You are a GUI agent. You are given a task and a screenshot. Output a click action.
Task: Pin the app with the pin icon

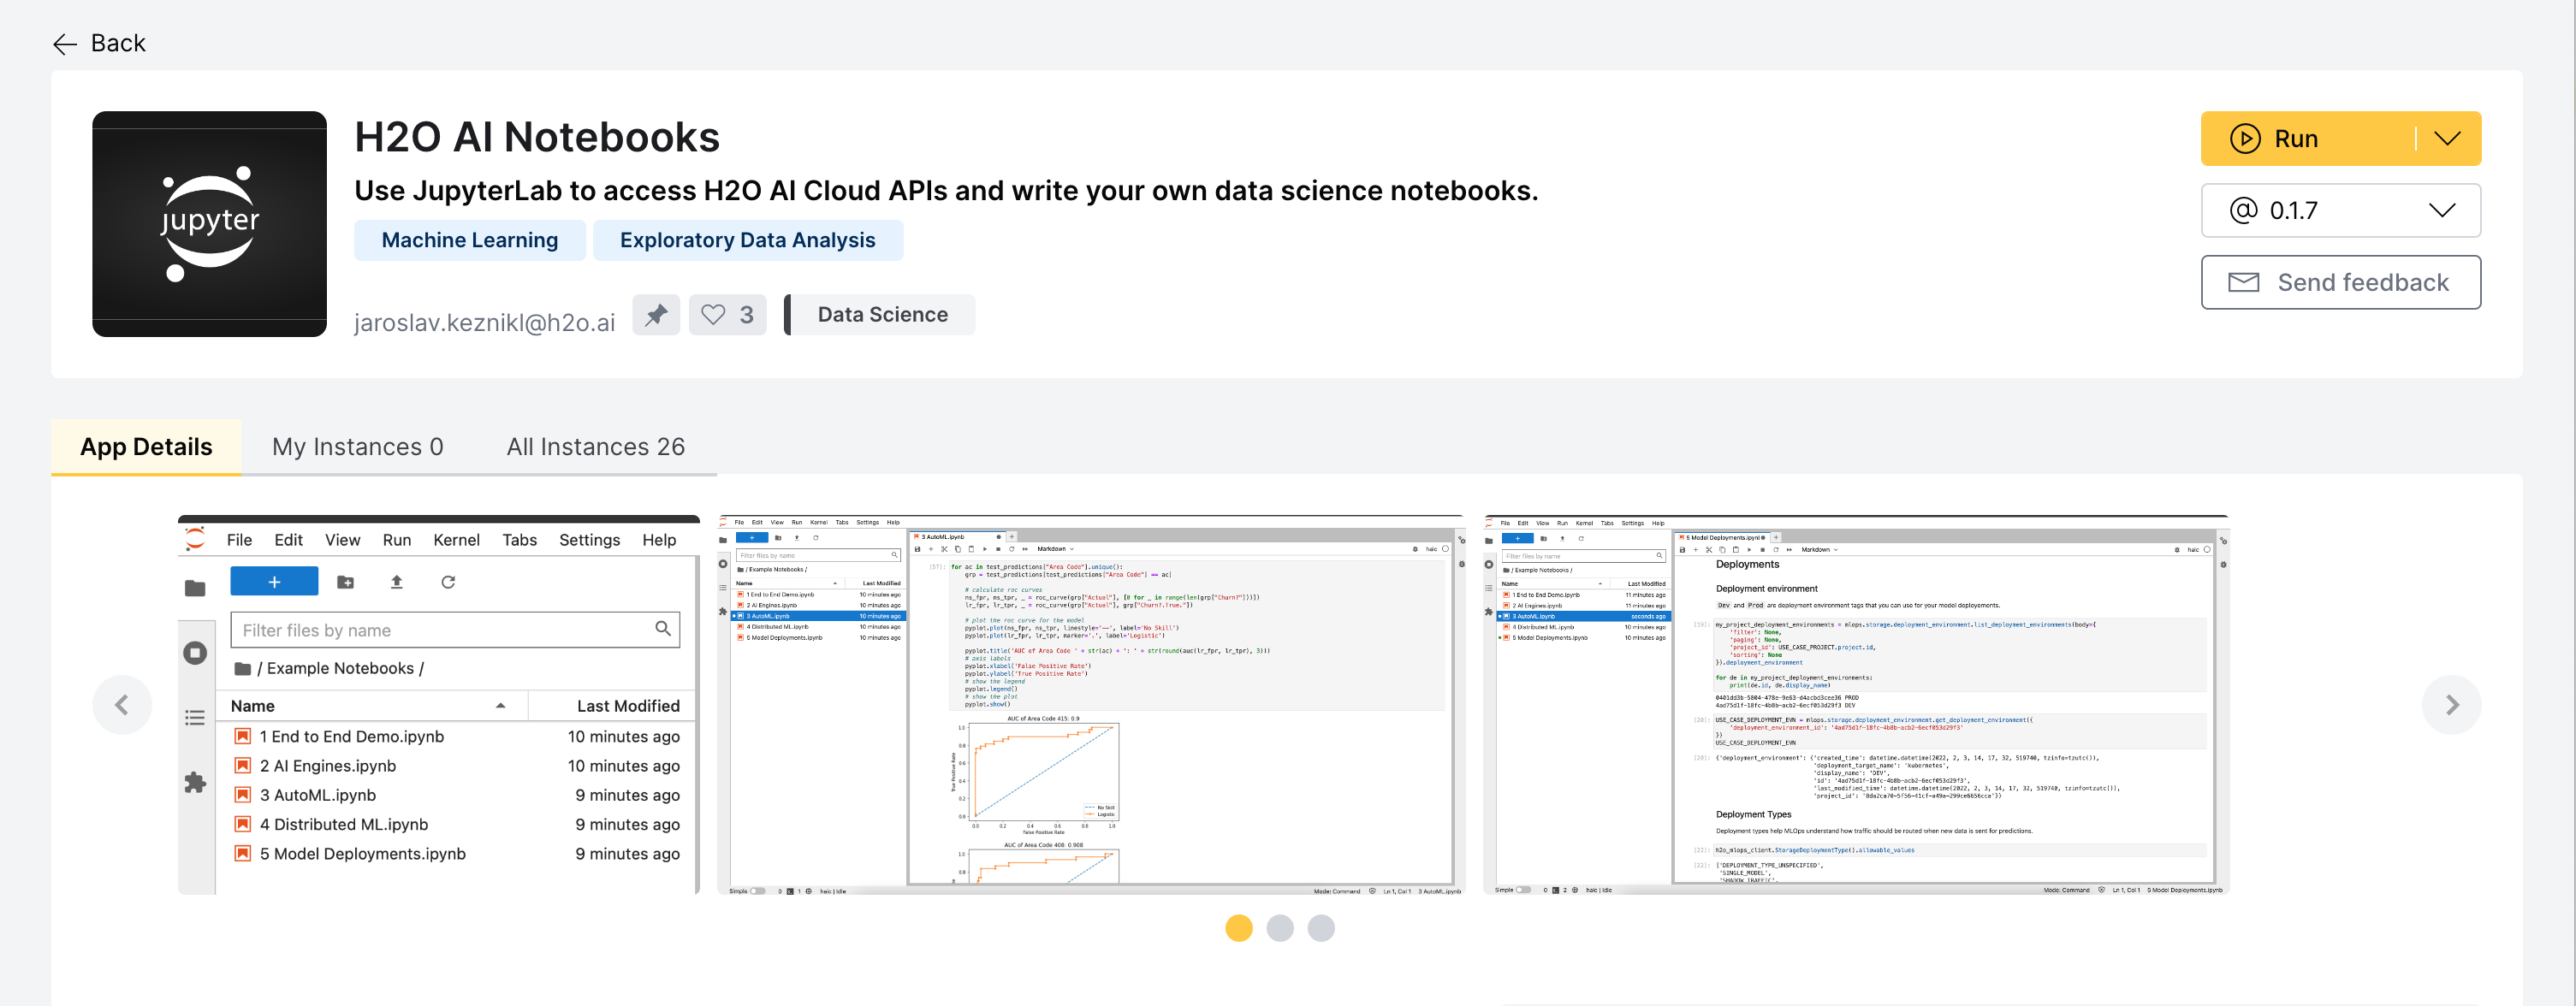(656, 315)
